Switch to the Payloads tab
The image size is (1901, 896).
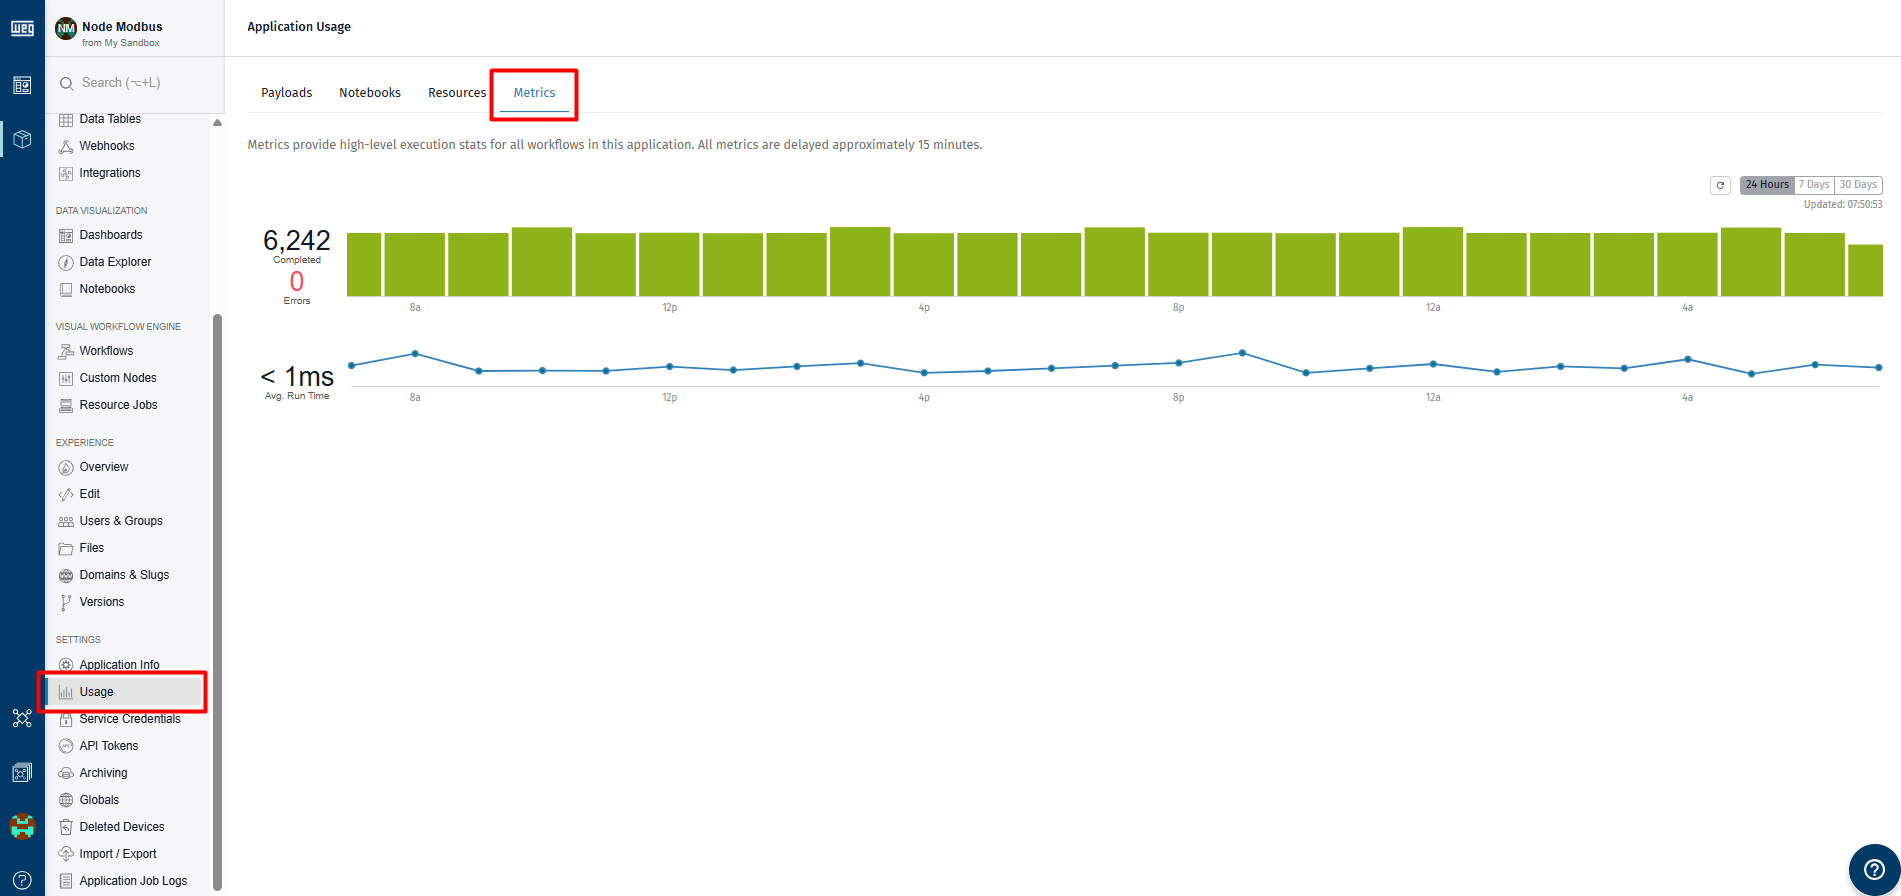coord(287,92)
